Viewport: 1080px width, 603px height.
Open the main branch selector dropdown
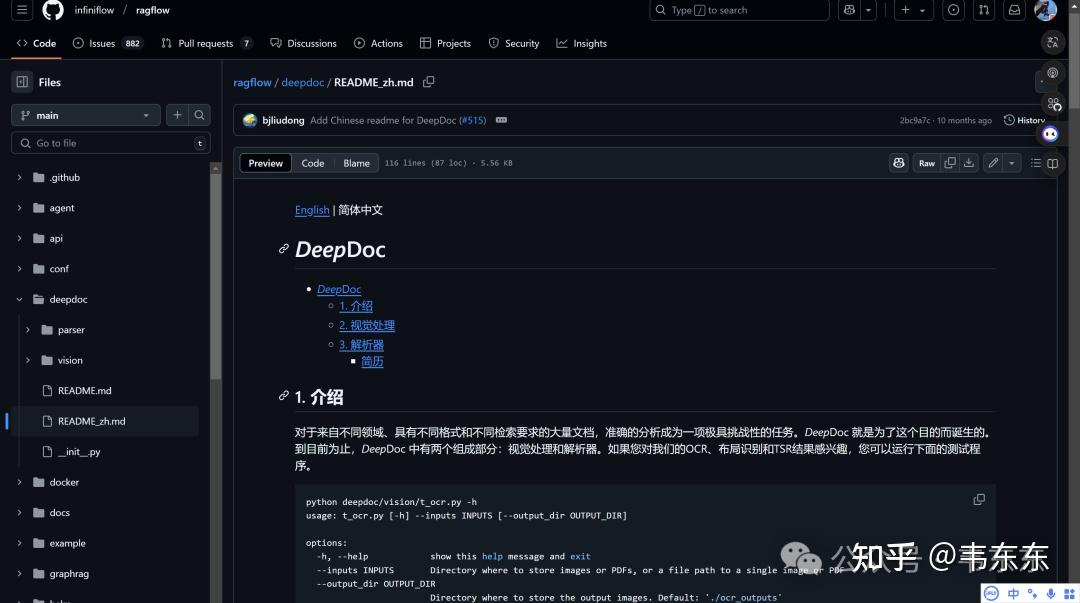coord(85,115)
